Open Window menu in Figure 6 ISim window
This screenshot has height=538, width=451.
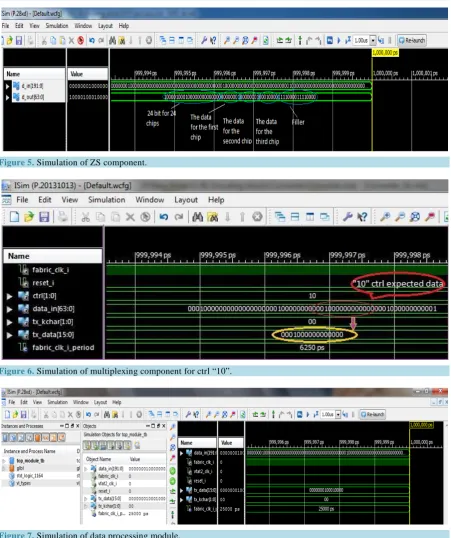click(x=150, y=200)
